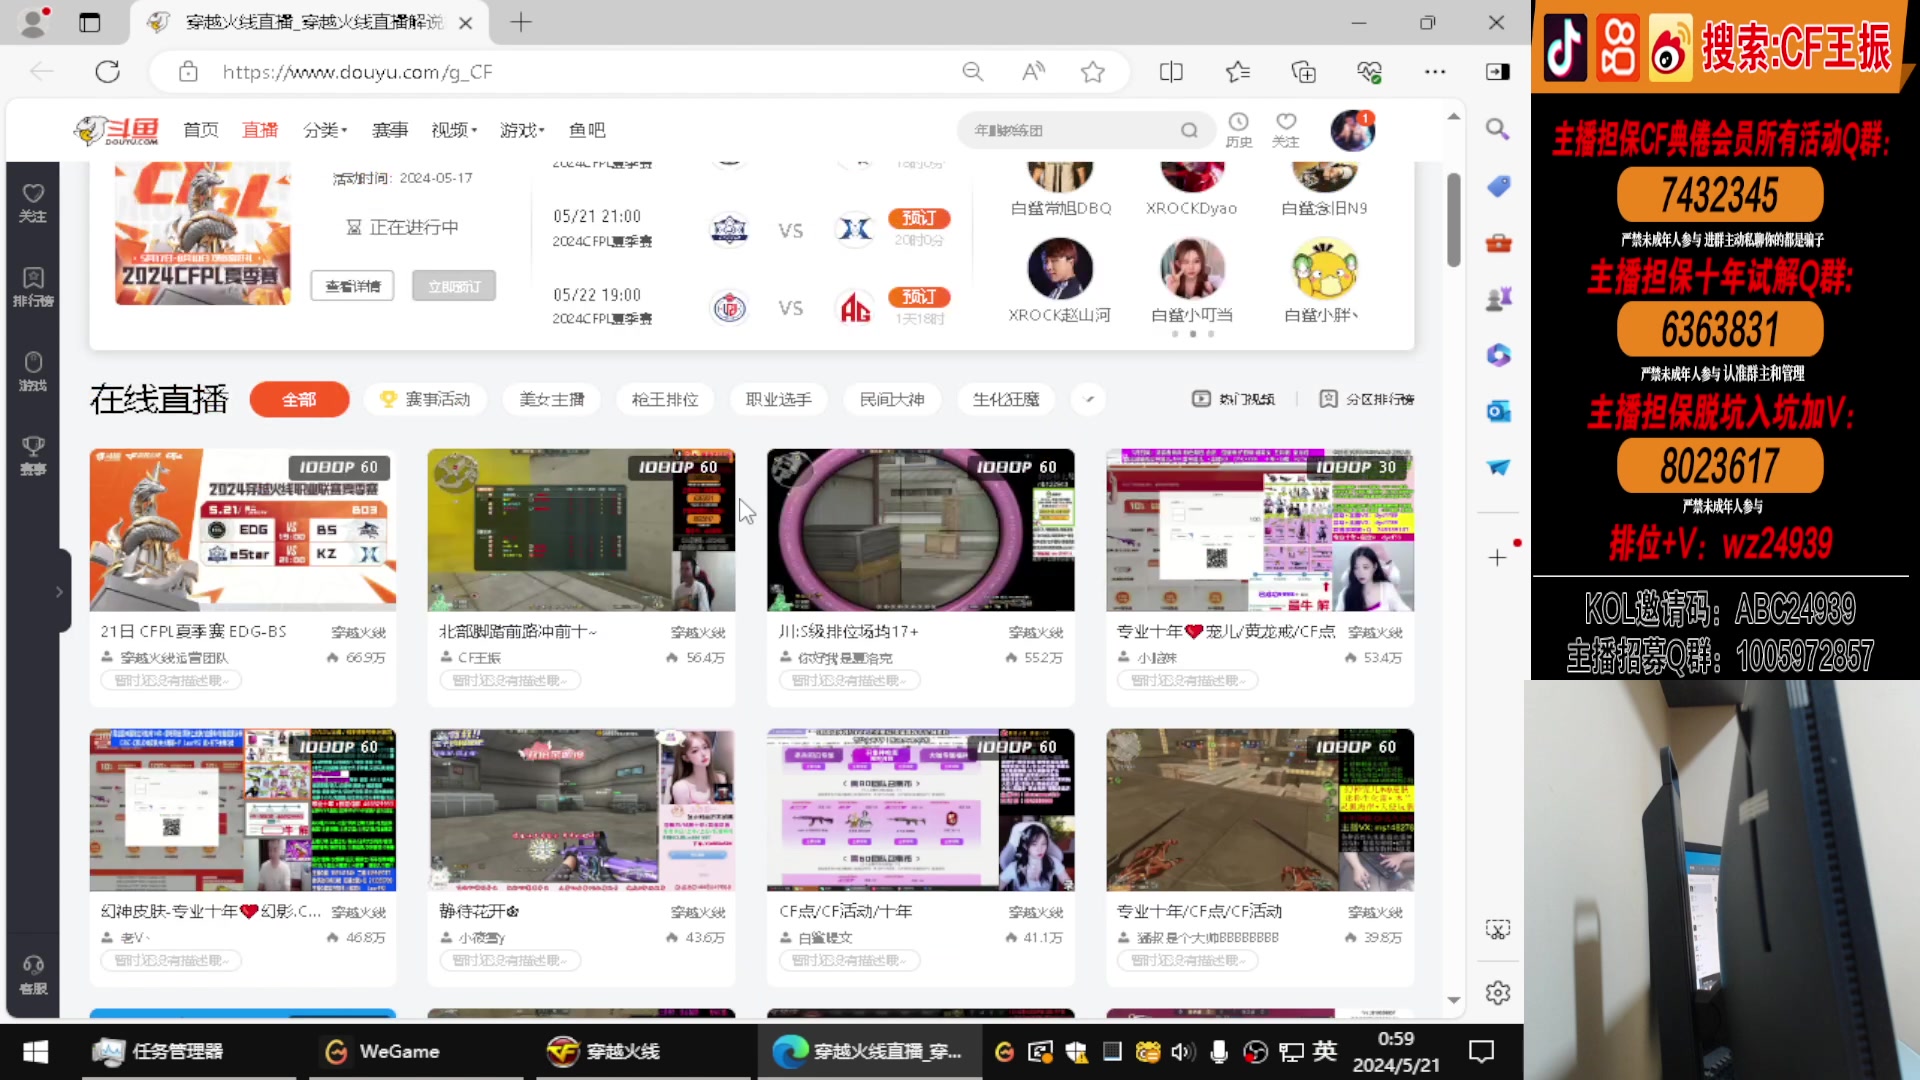The width and height of the screenshot is (1920, 1080).
Task: Open the 鱼吧 navigation item
Action: [586, 129]
